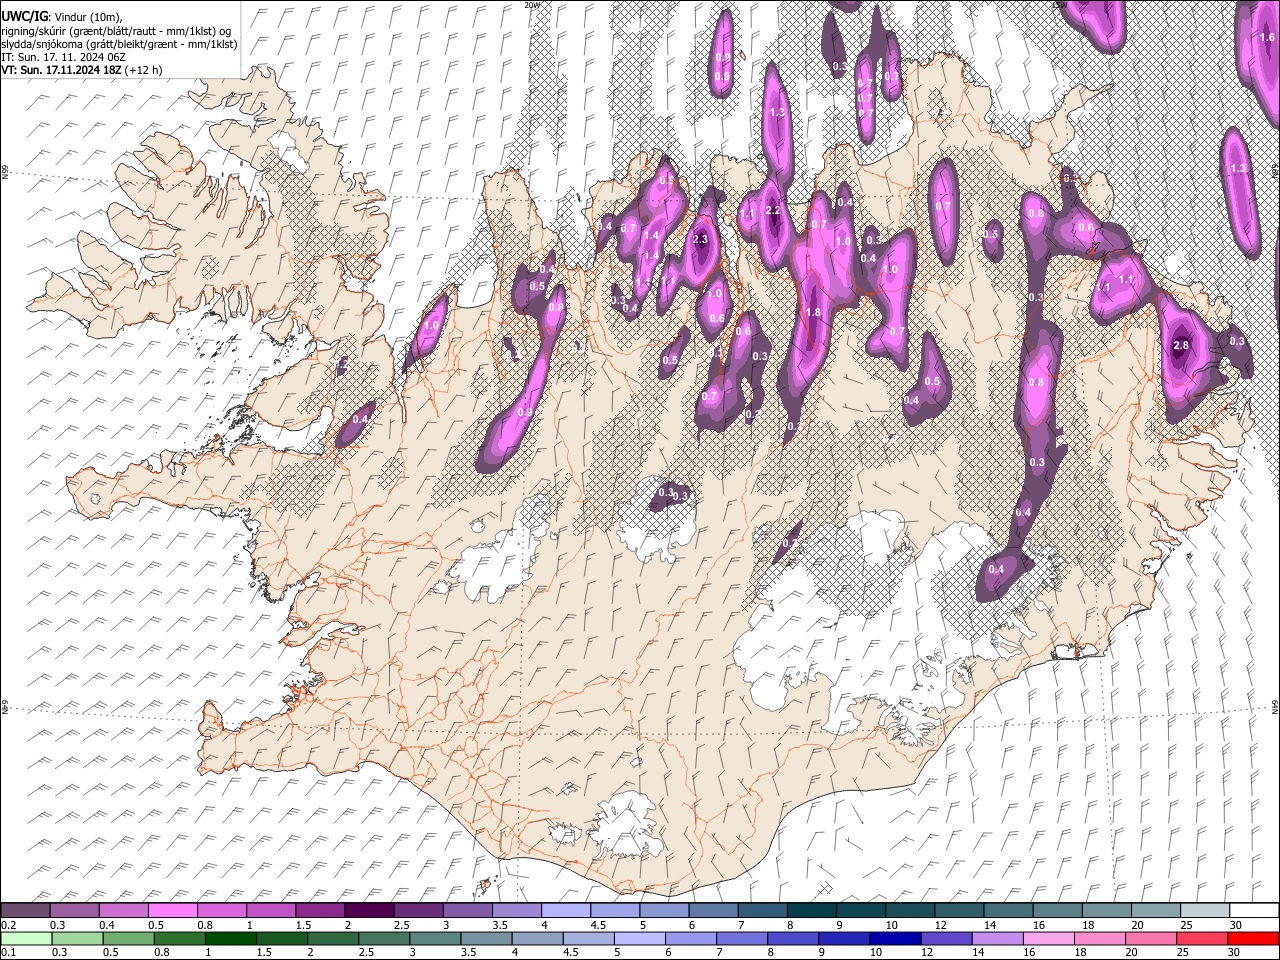
Task: Pick the deep blue rain swatch between 10 and 12
Action: (x=895, y=938)
